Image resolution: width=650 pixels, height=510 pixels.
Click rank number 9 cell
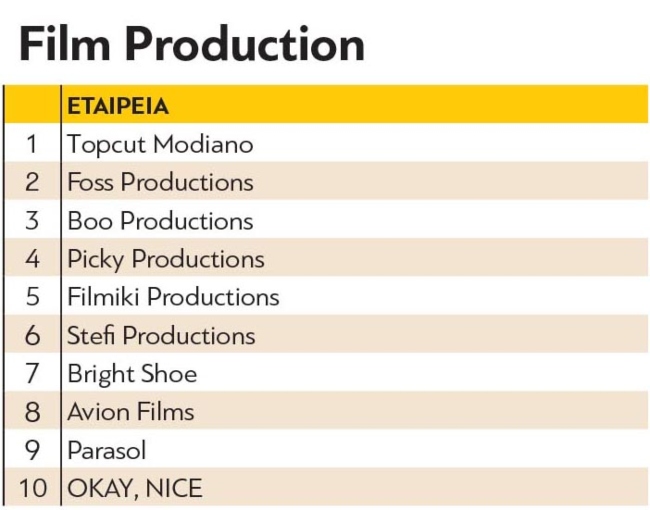(32, 450)
